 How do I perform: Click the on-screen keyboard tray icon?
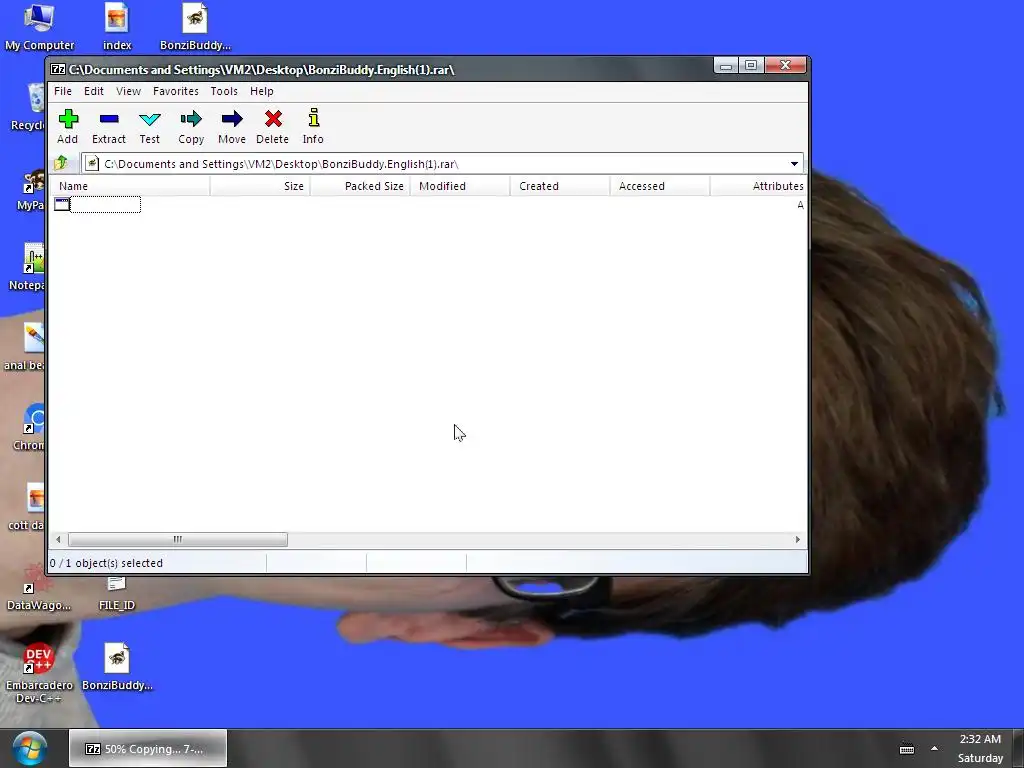[906, 748]
